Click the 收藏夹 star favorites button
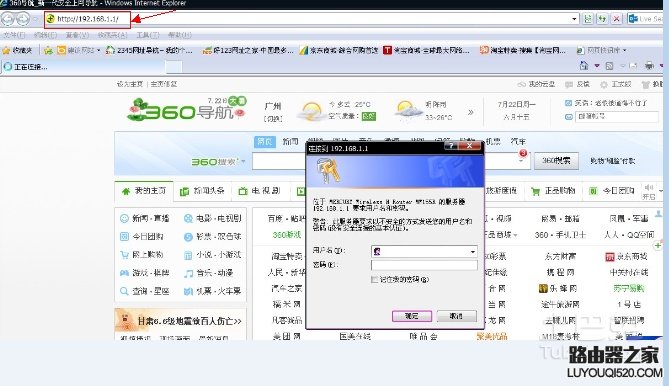Screen dimensions: 669x386 click(17, 50)
